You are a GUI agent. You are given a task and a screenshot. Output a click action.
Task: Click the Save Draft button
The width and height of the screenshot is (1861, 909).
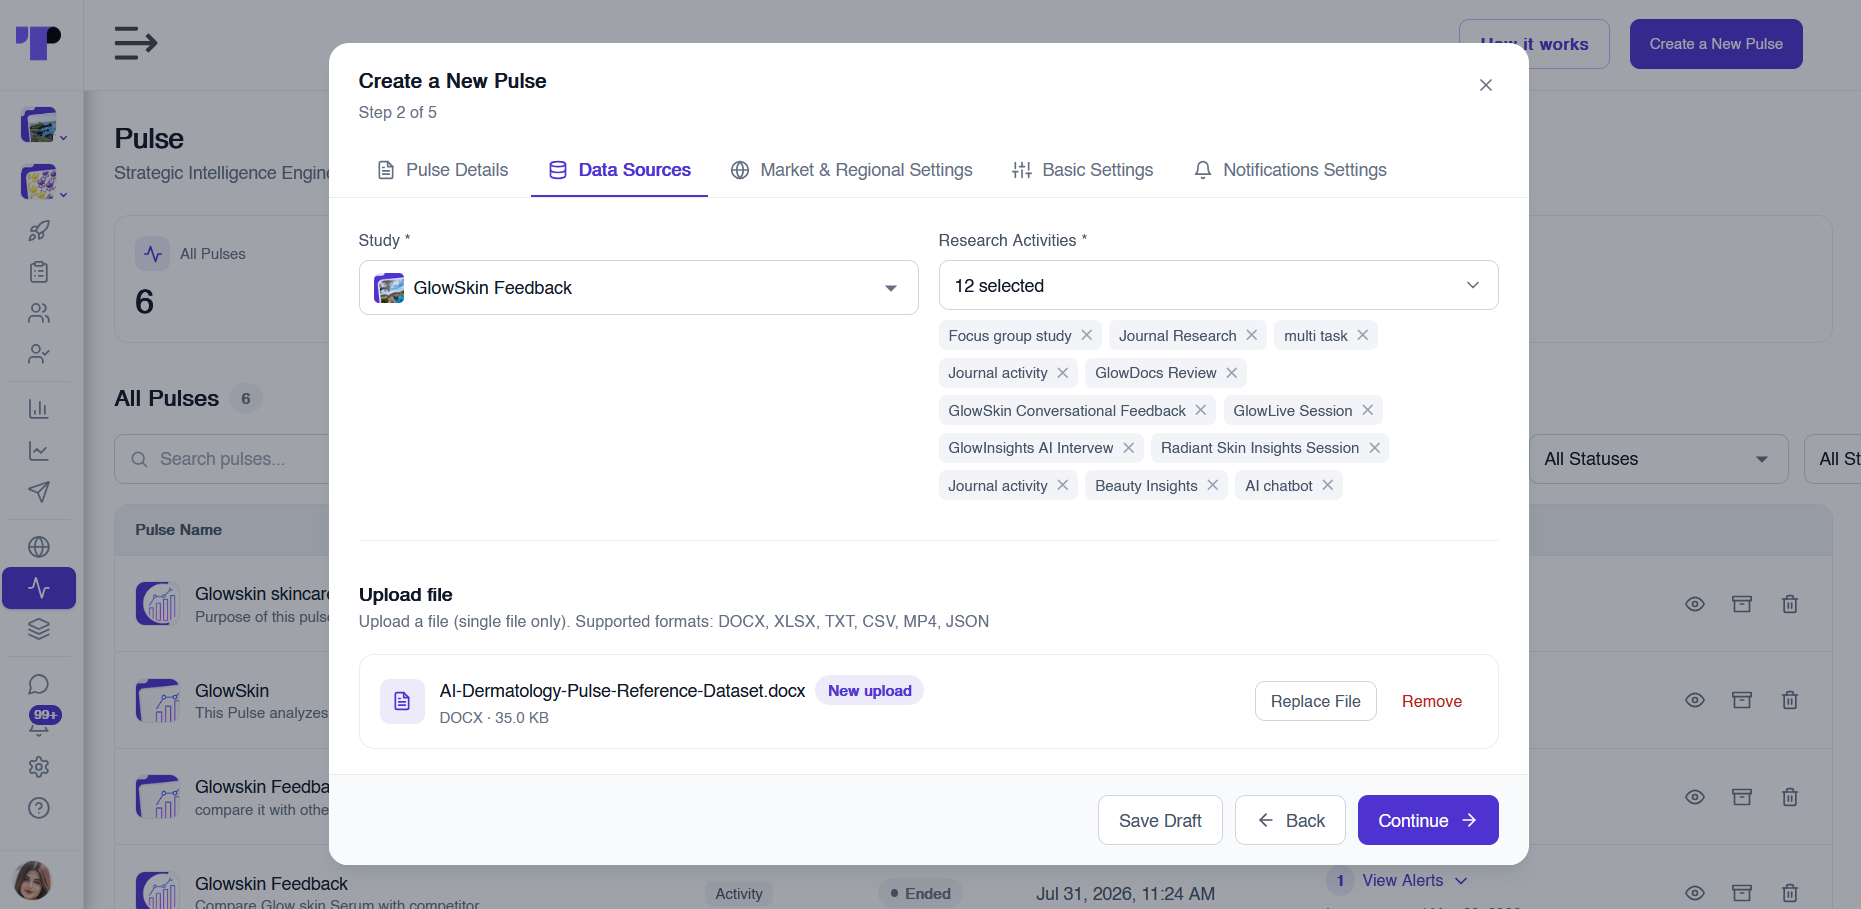coord(1160,820)
